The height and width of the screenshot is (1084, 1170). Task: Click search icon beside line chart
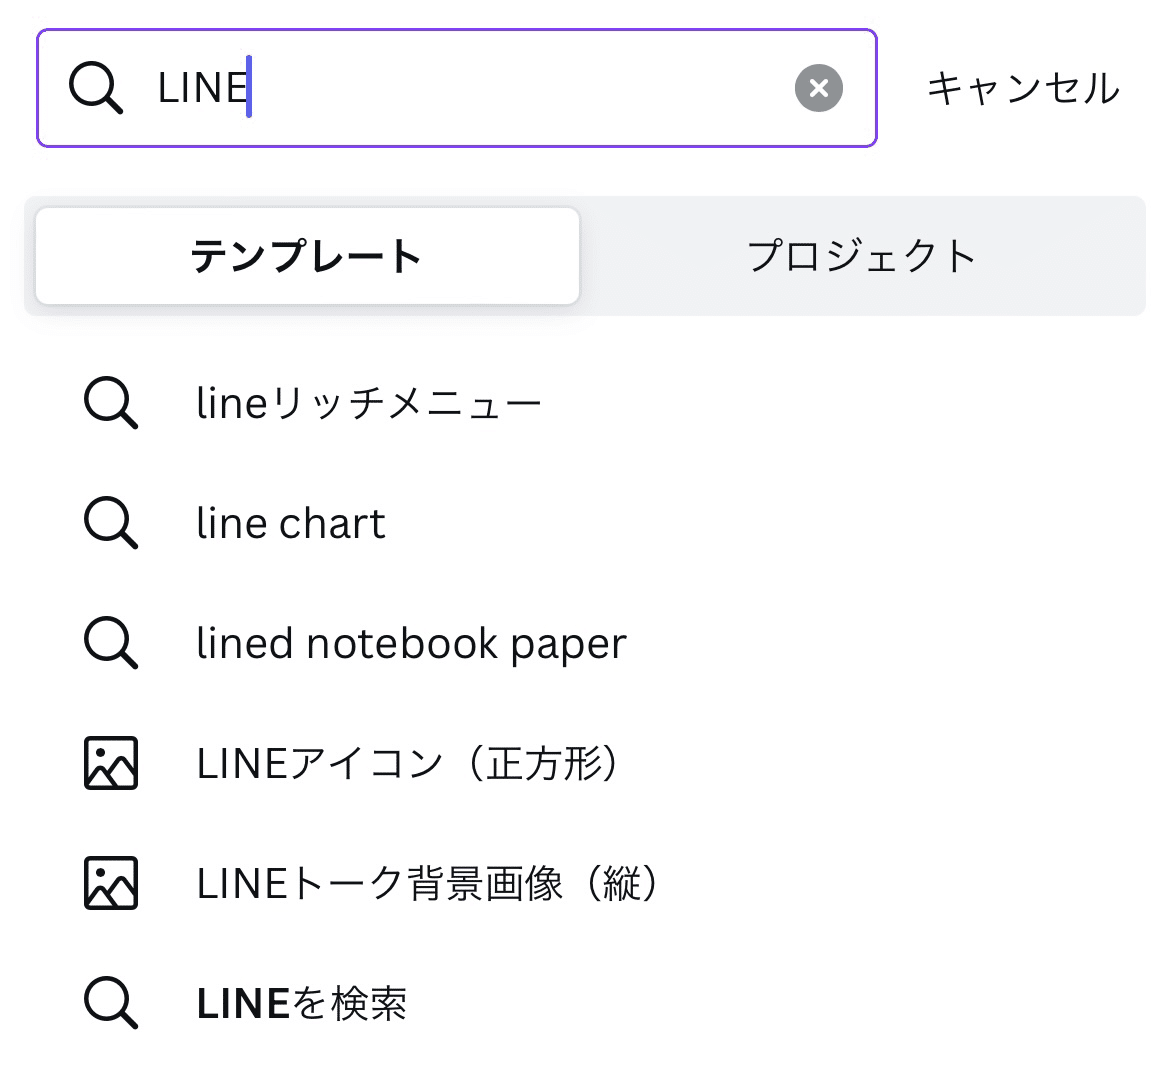[110, 523]
